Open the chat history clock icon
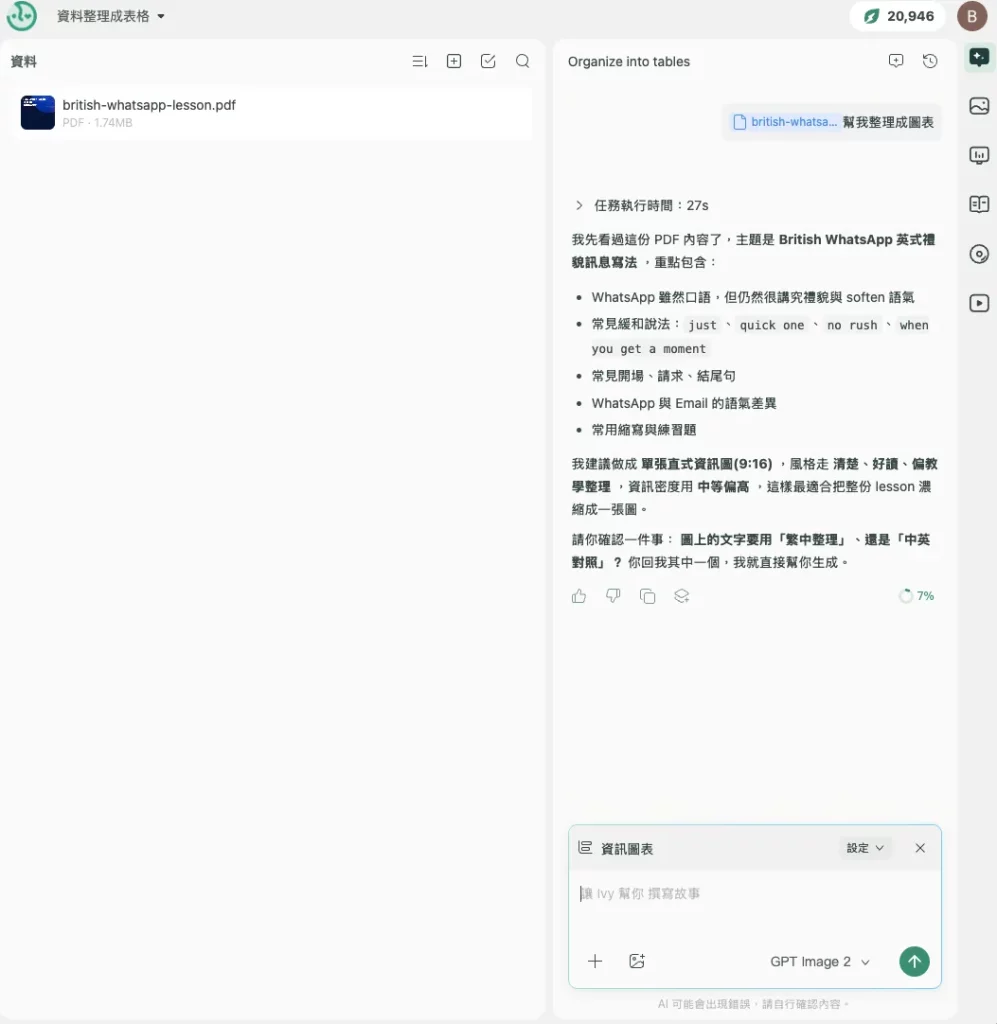The width and height of the screenshot is (997, 1024). coord(930,61)
